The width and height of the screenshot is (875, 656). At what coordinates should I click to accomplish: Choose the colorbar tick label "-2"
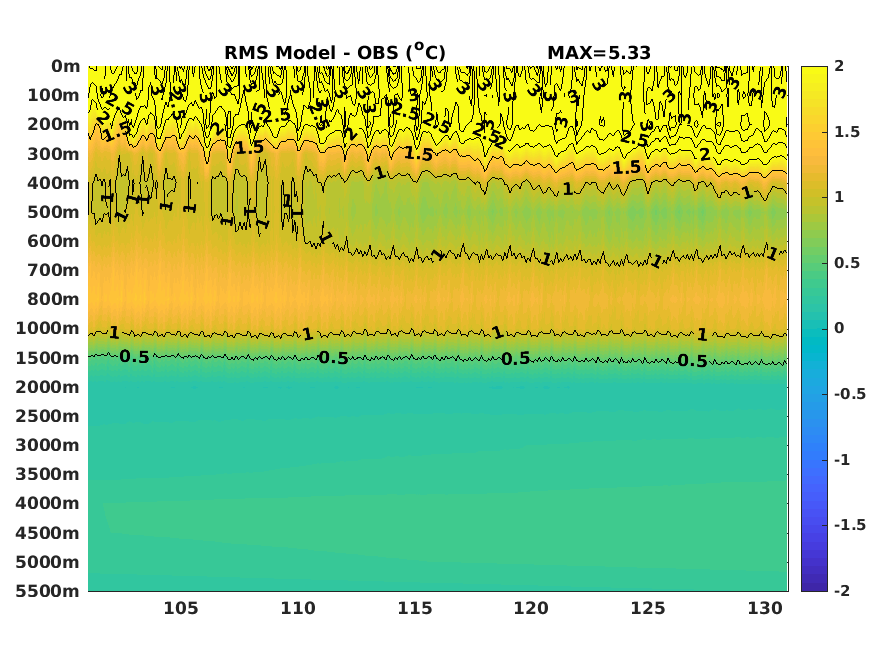click(842, 591)
